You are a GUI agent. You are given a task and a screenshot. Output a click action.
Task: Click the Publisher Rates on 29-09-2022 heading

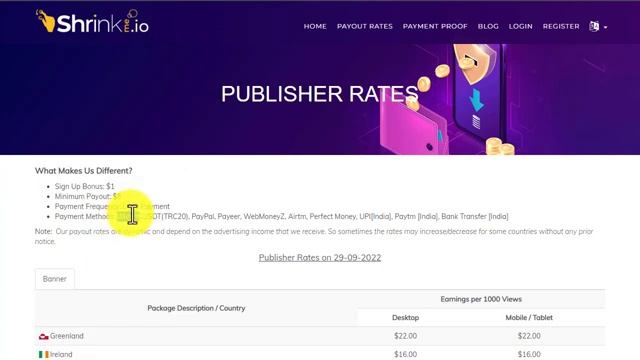320,258
